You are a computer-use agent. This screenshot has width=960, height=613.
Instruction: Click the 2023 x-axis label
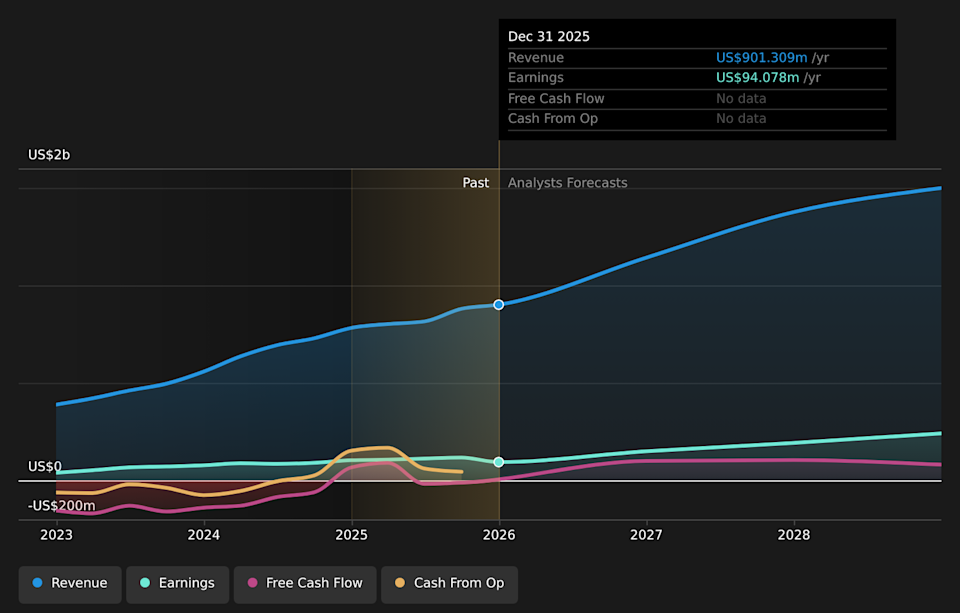tap(56, 535)
